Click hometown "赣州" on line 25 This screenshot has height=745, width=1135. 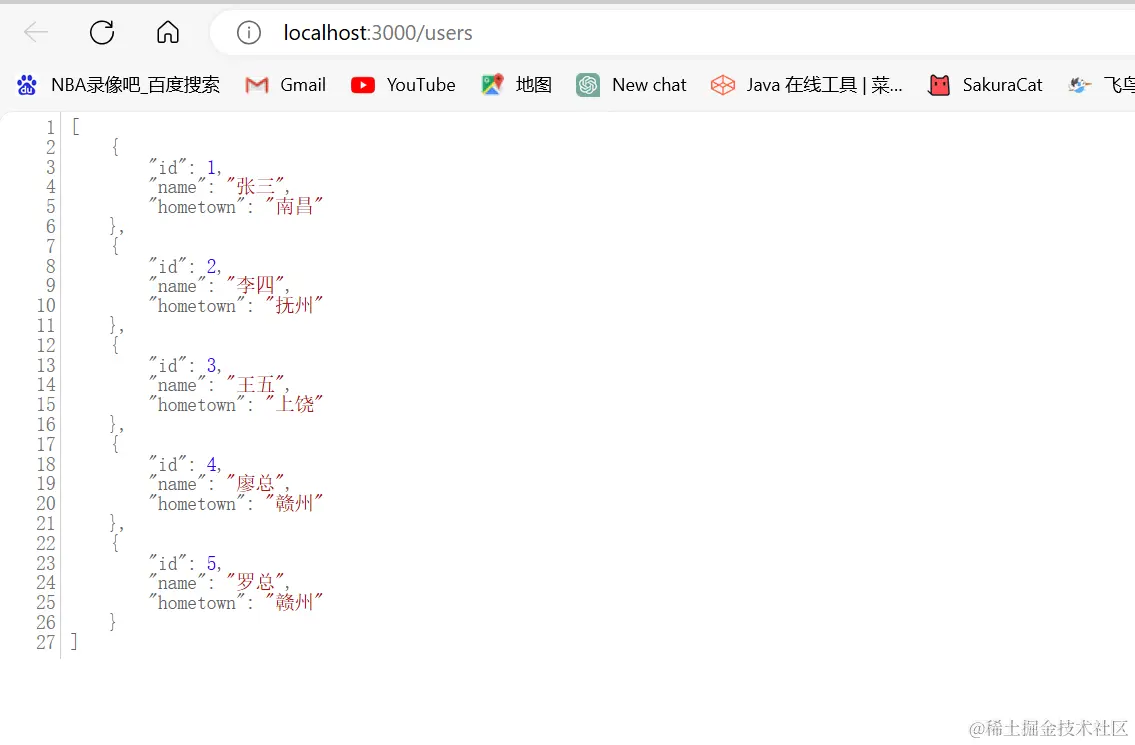pyautogui.click(x=294, y=602)
